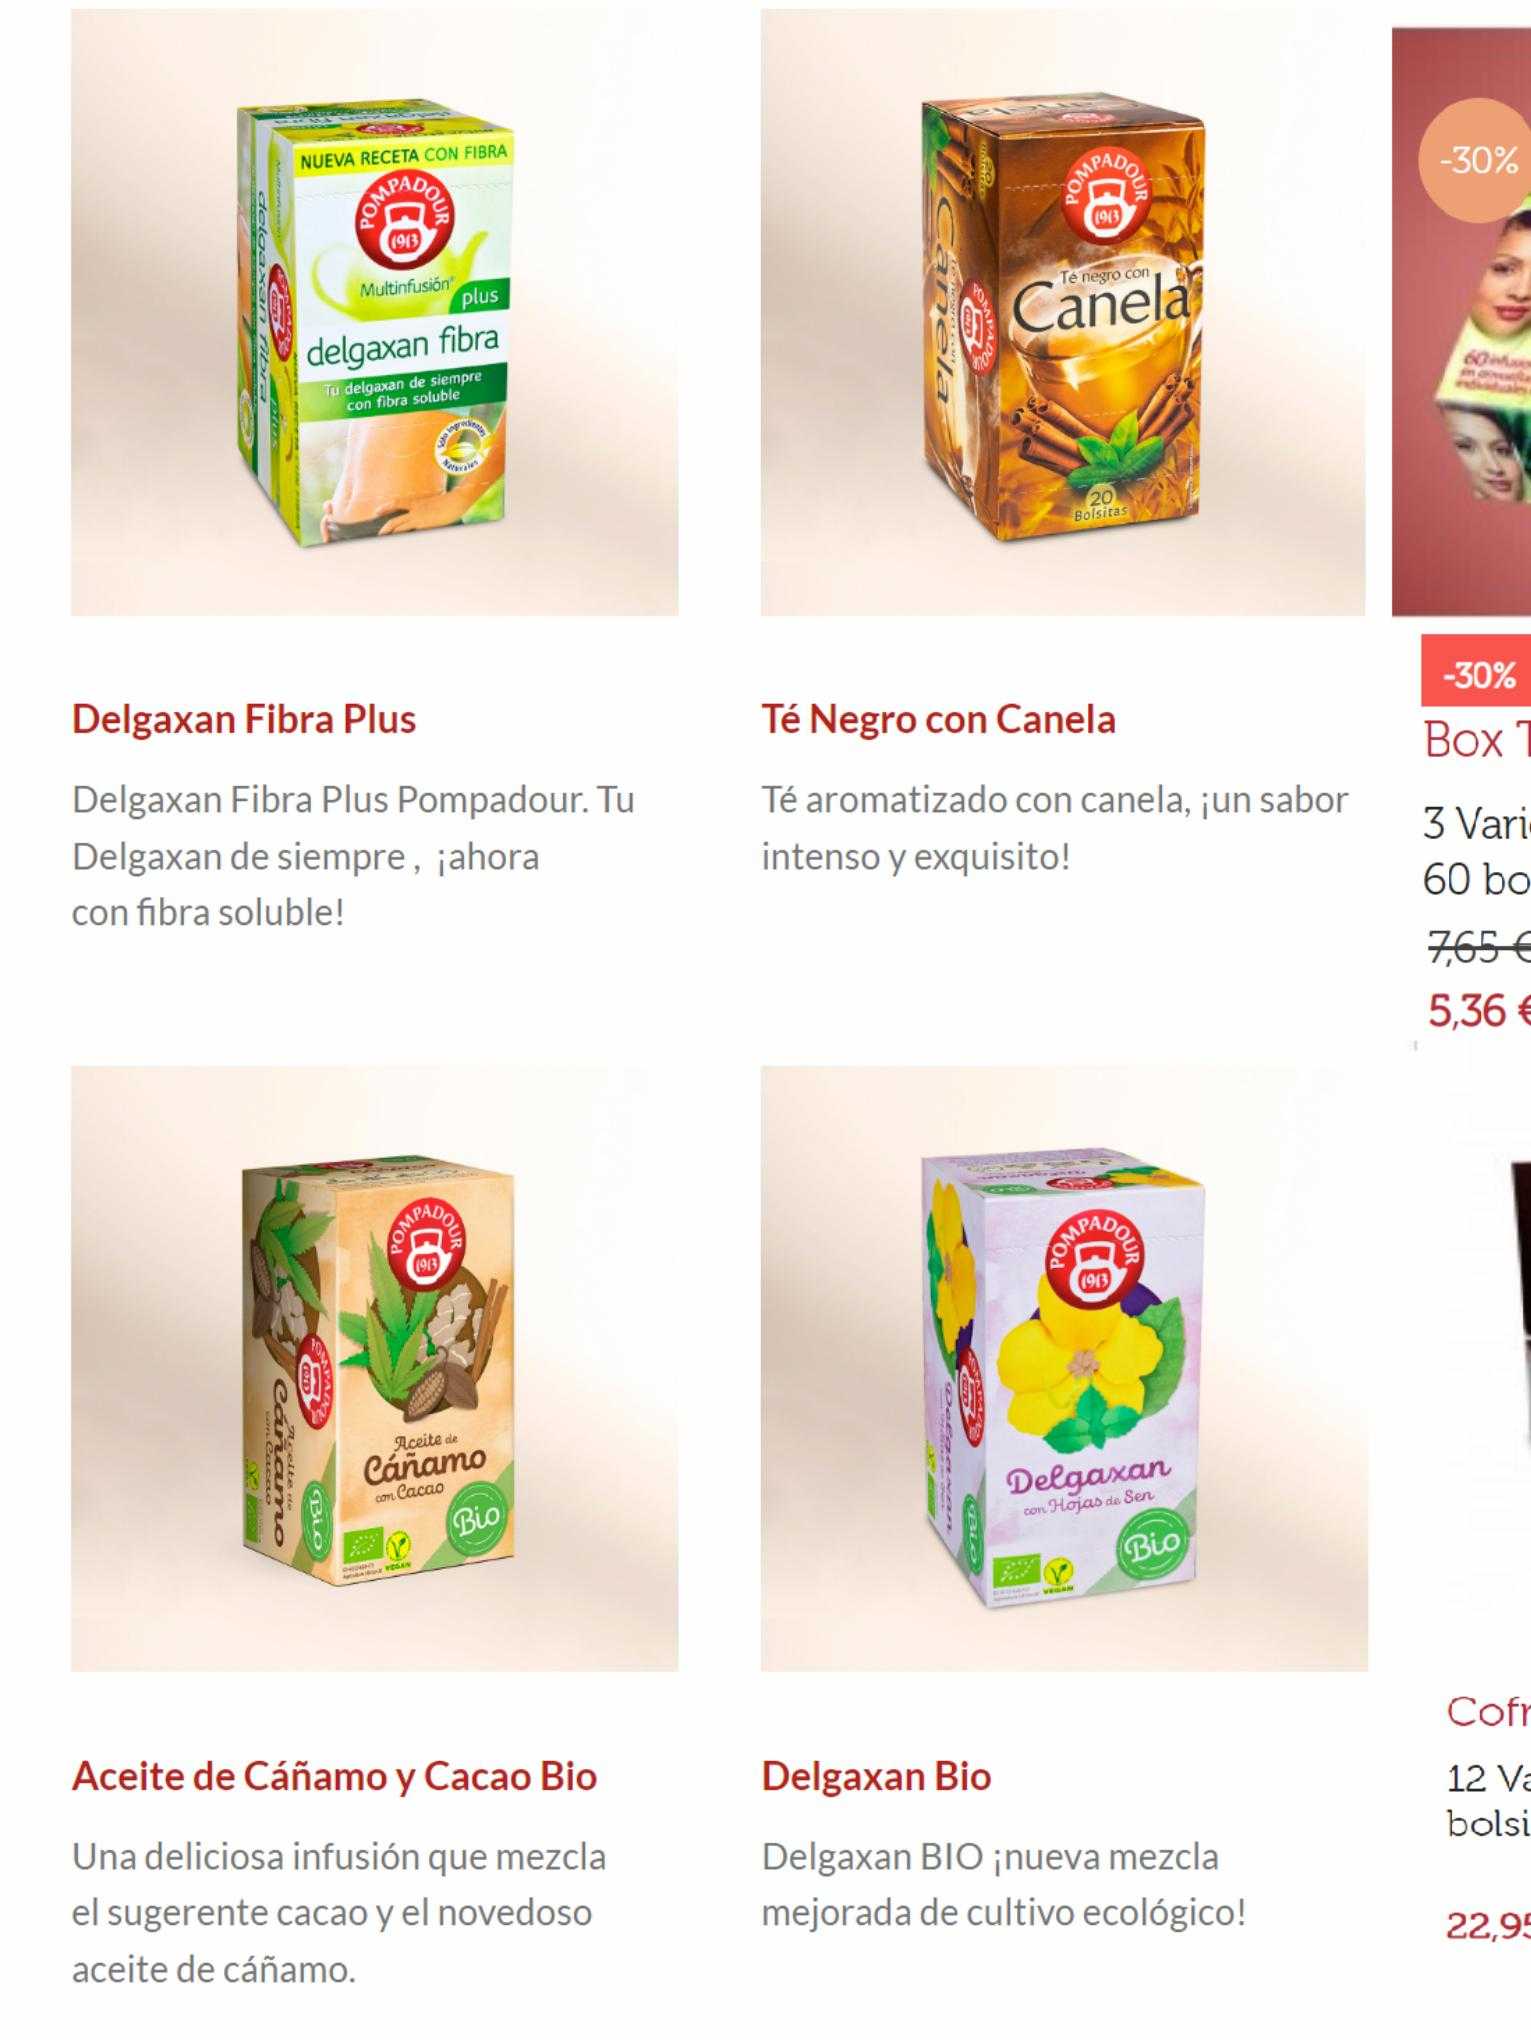Open the Cofre sidebar product title

coord(1488,1711)
